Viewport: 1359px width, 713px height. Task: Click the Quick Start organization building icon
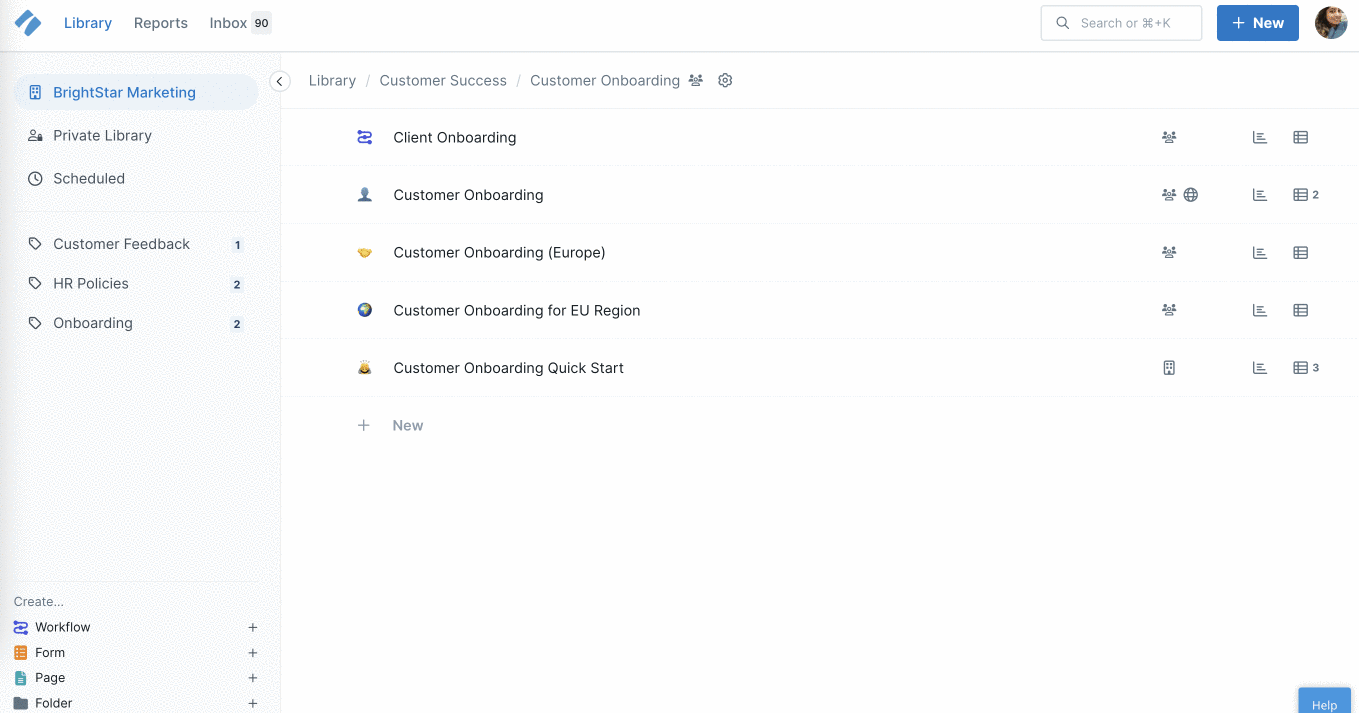click(1169, 368)
